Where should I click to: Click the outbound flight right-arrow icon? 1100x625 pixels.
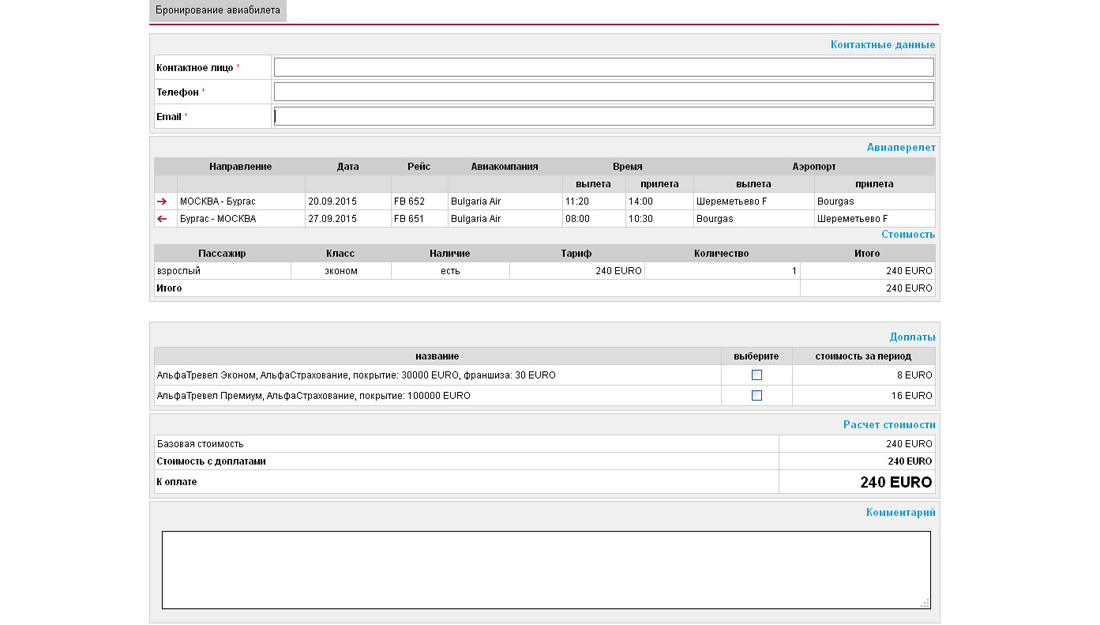click(162, 202)
